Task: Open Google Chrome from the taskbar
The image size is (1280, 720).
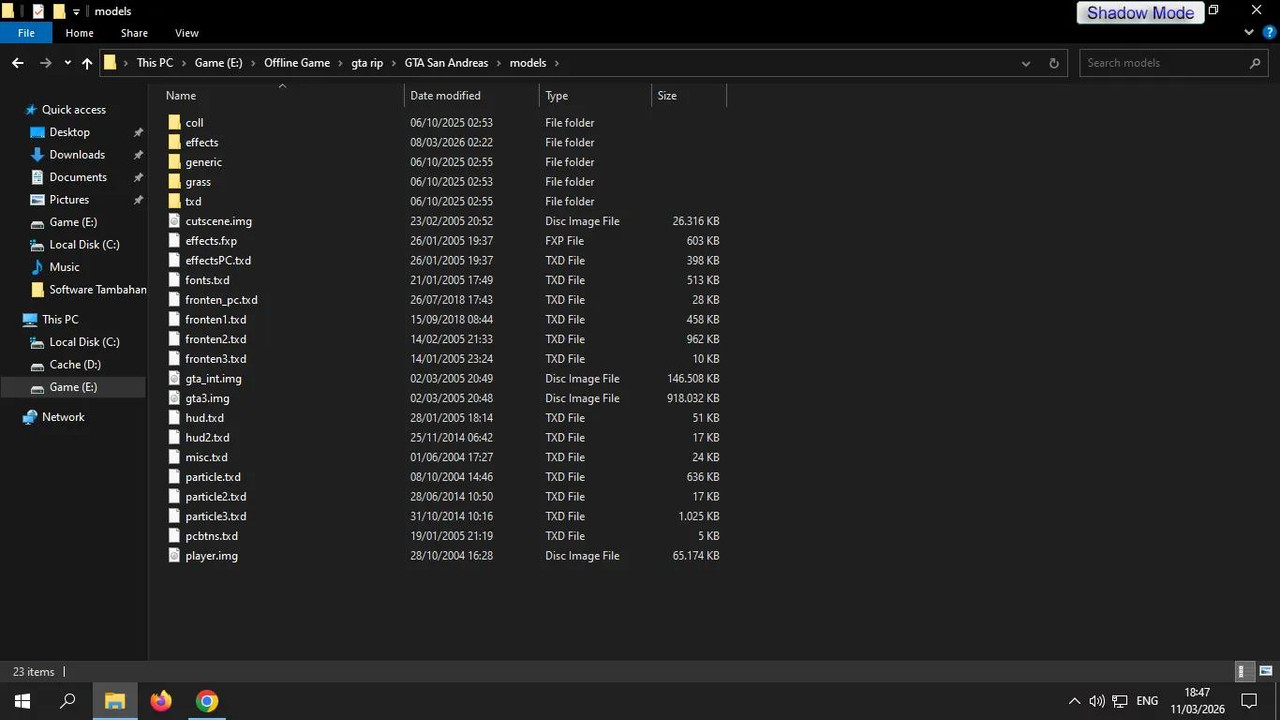Action: [x=207, y=701]
